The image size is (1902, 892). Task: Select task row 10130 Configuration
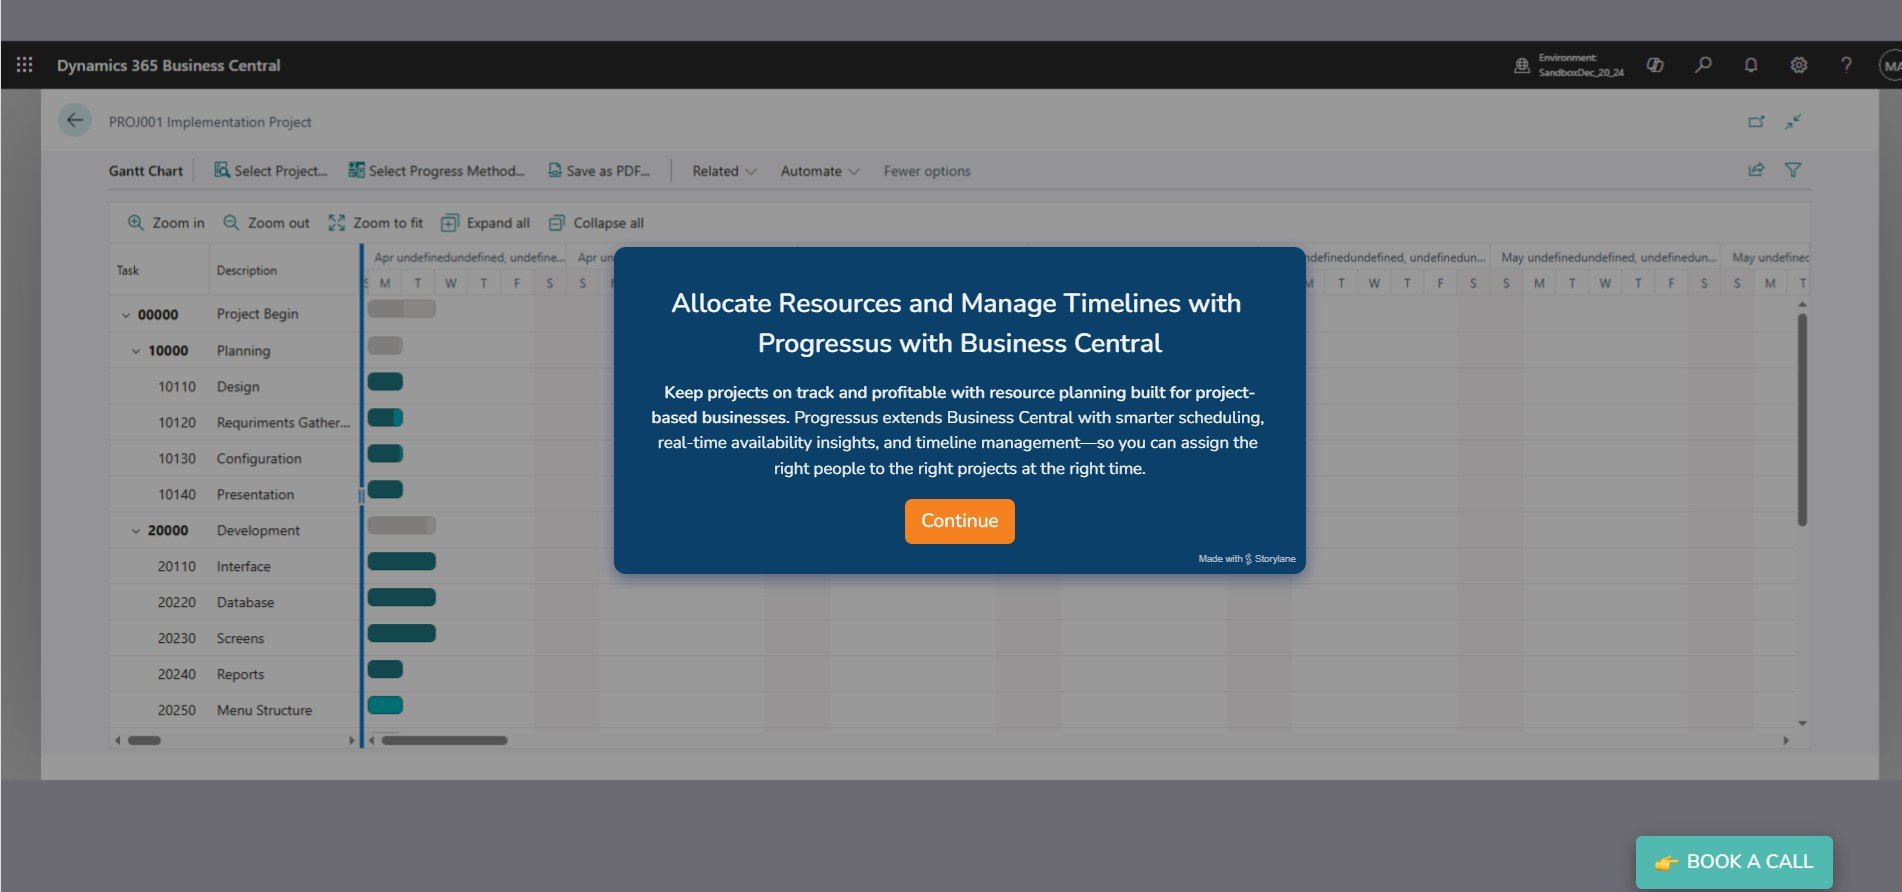(234, 459)
